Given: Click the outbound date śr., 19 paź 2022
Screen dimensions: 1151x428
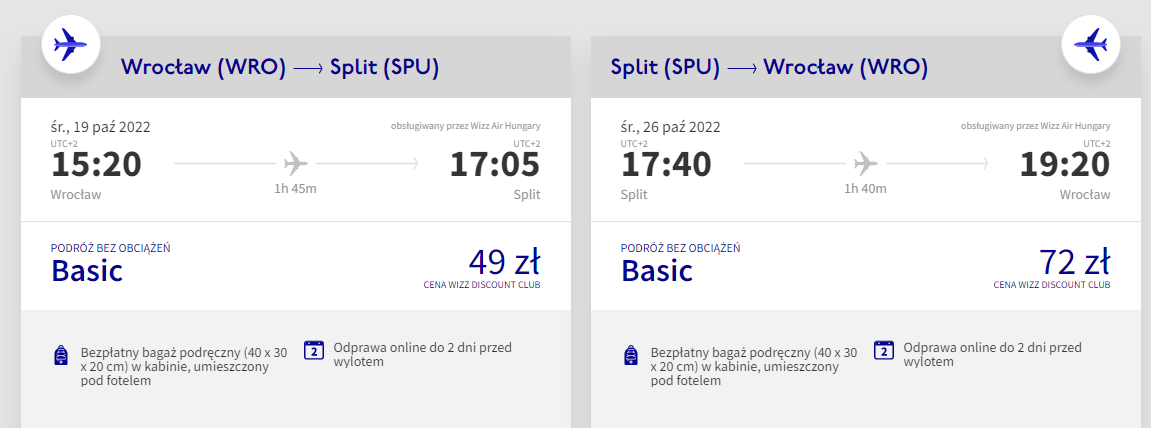Looking at the screenshot, I should tap(100, 127).
